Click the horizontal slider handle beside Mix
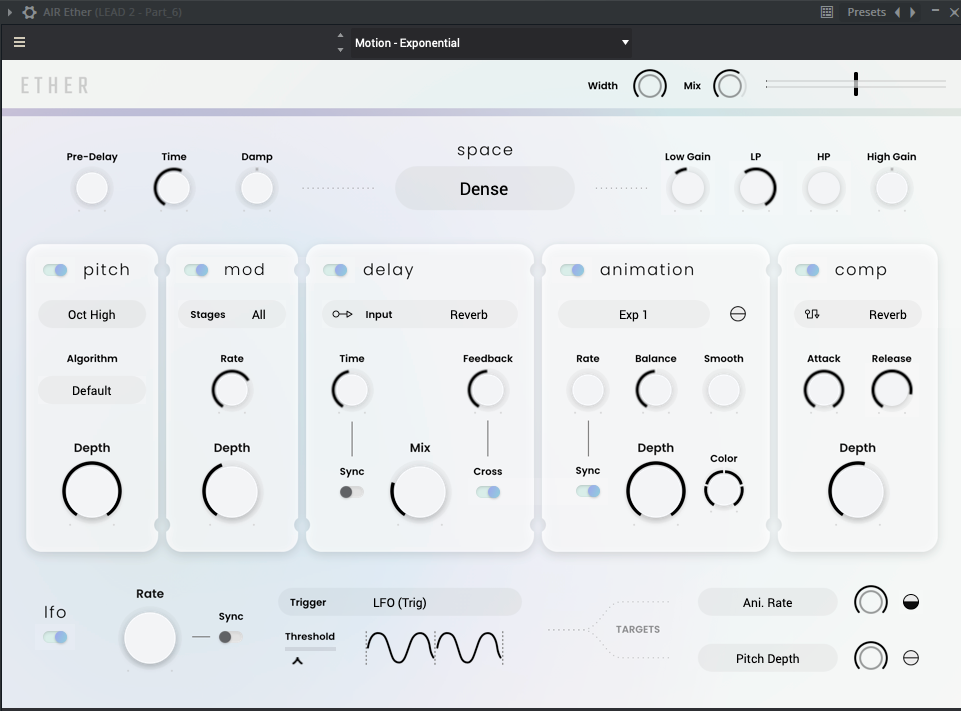The width and height of the screenshot is (961, 711). coord(856,84)
